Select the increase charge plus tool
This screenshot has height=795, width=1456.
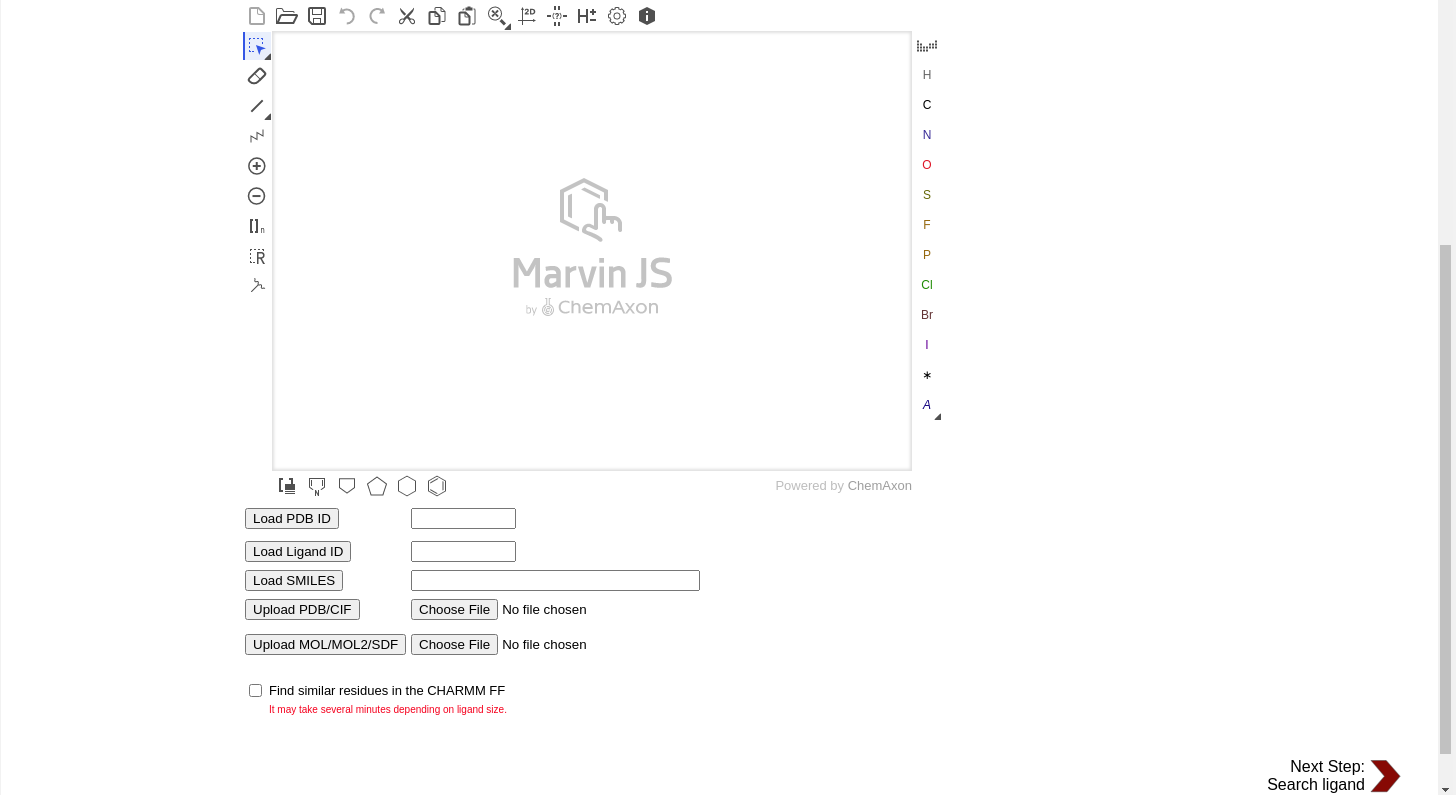point(257,166)
